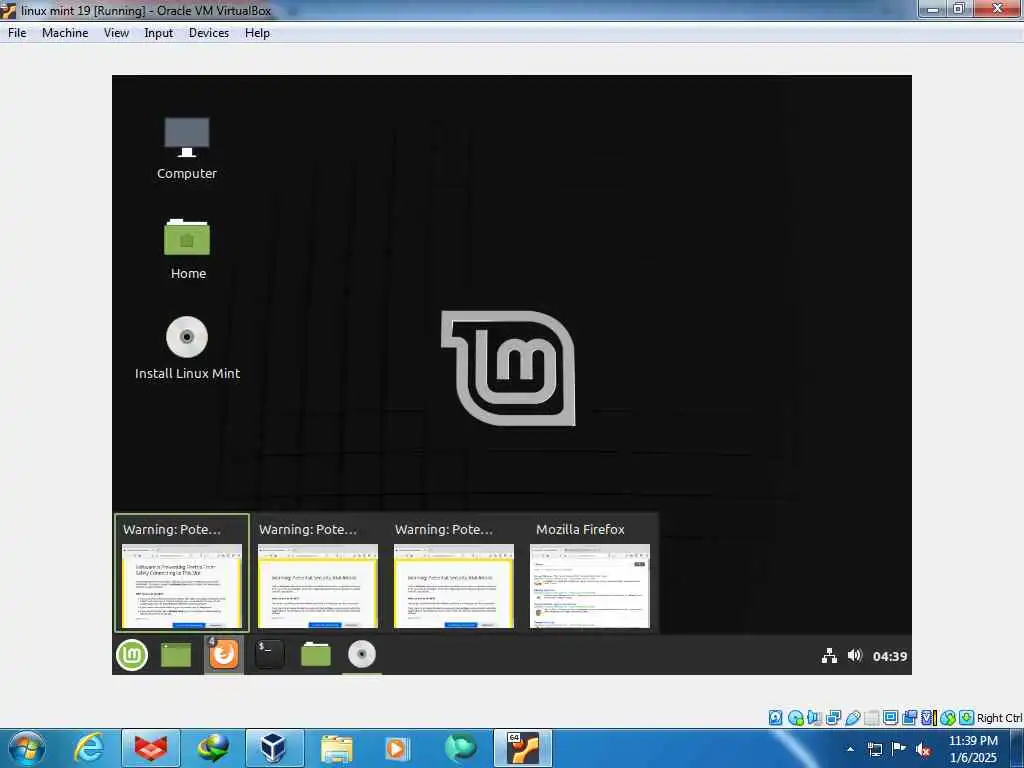
Task: Open Windows Explorer from the taskbar
Action: (336, 748)
